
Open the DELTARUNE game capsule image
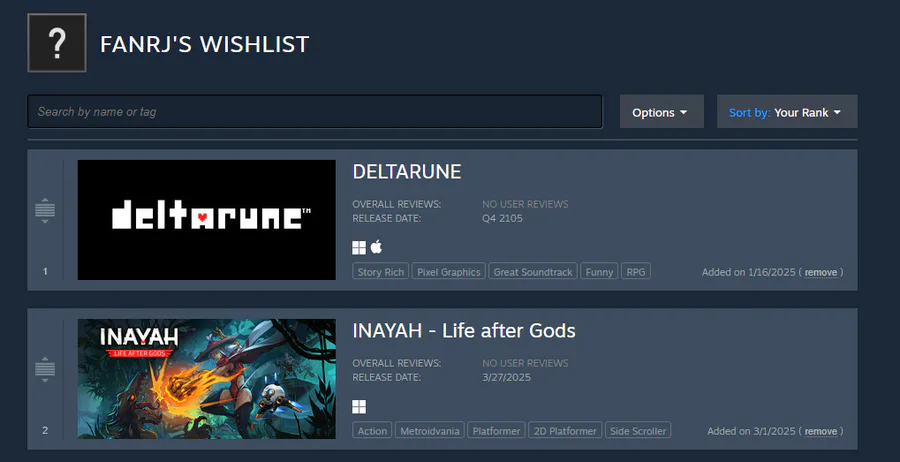tap(207, 220)
